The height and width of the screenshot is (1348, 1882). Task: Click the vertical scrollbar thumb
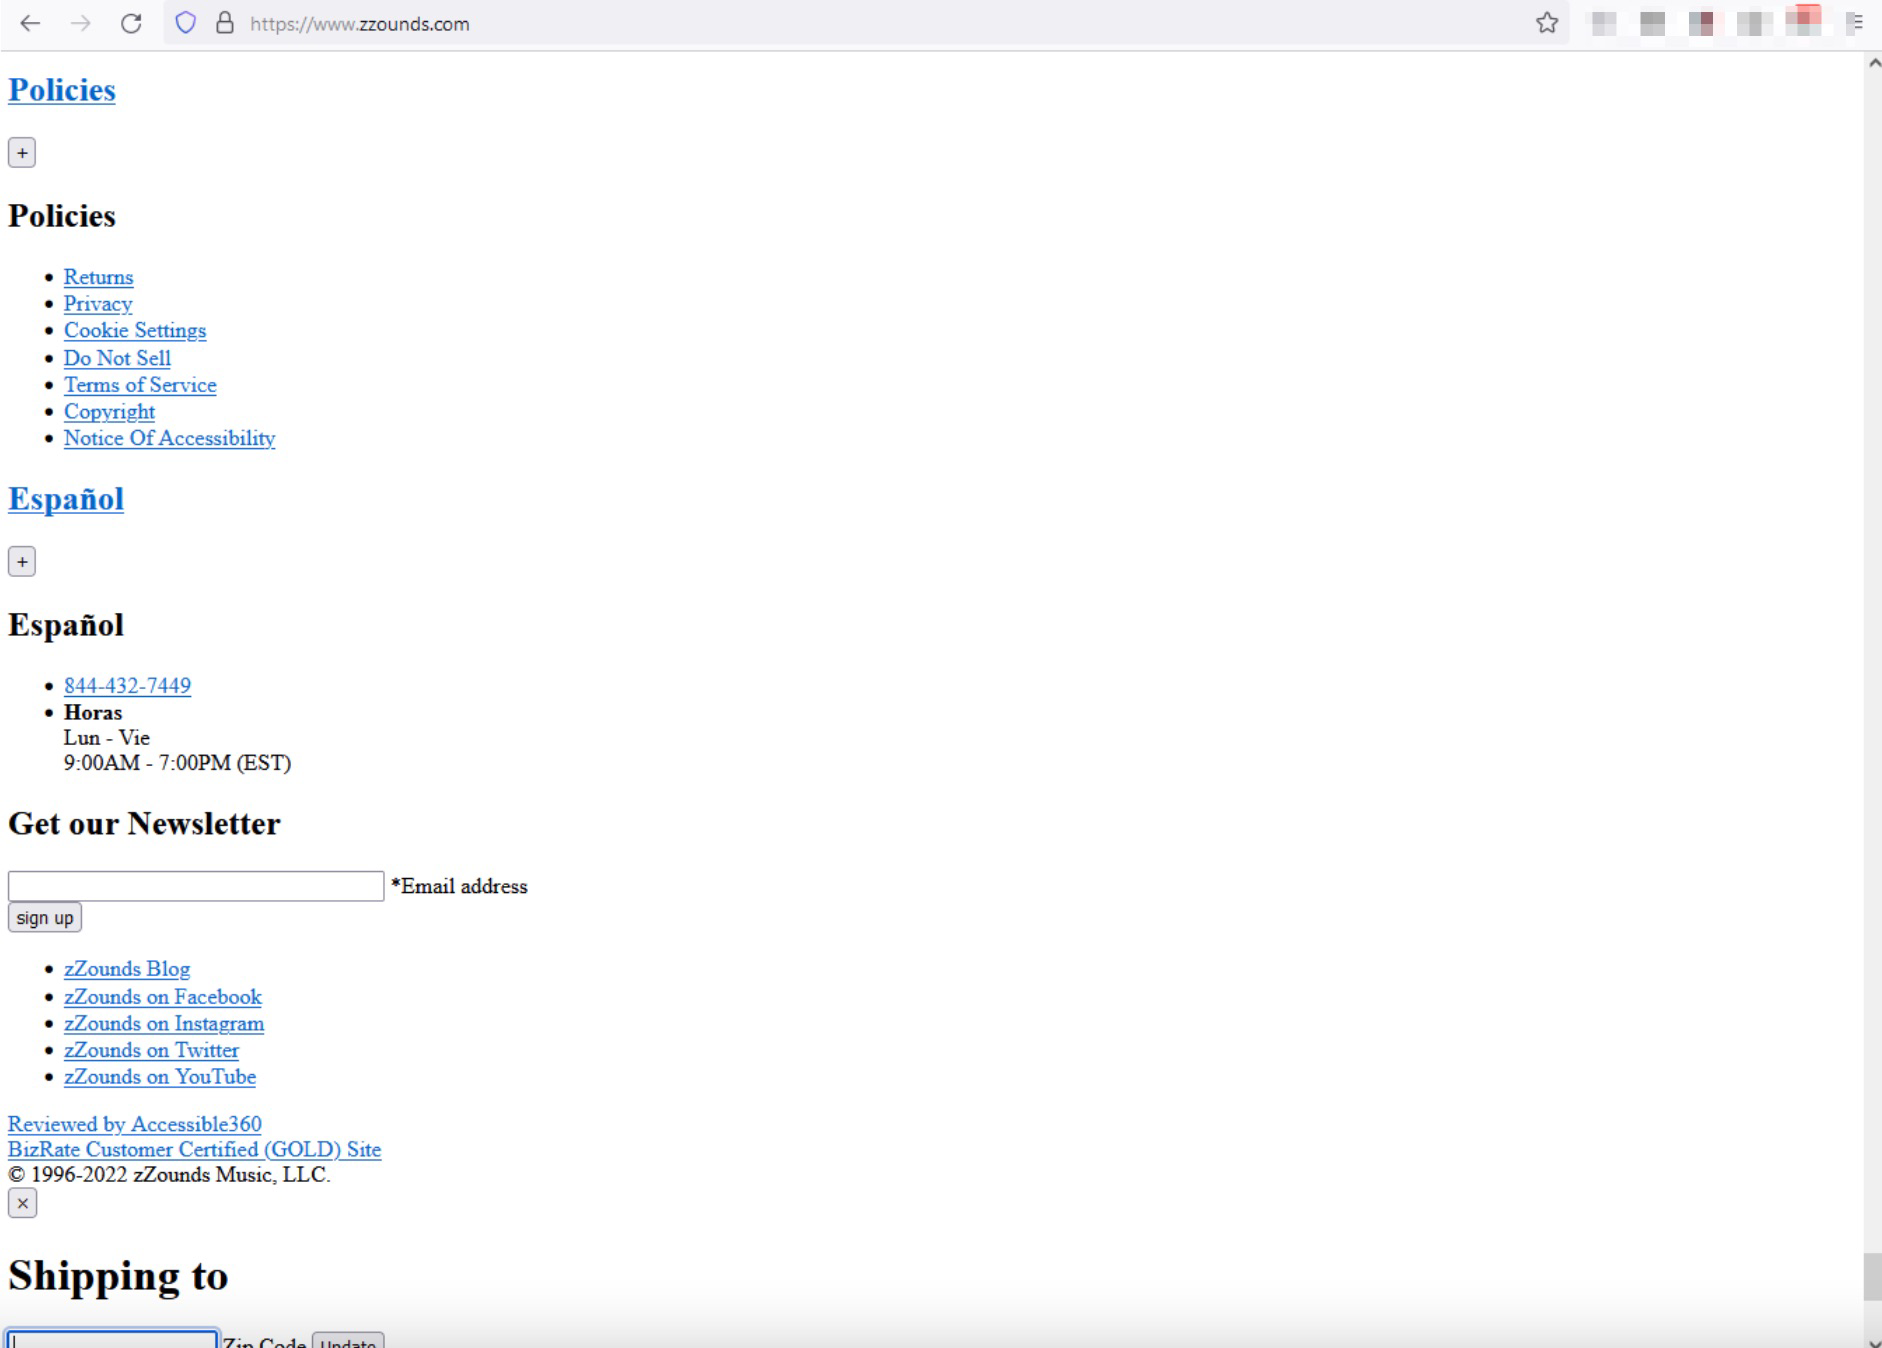click(x=1872, y=1276)
